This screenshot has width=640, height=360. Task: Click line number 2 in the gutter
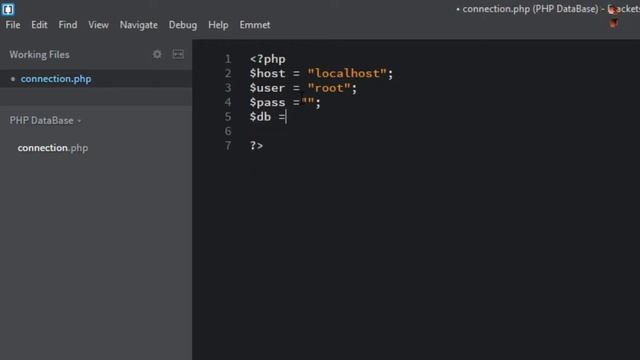(228, 73)
